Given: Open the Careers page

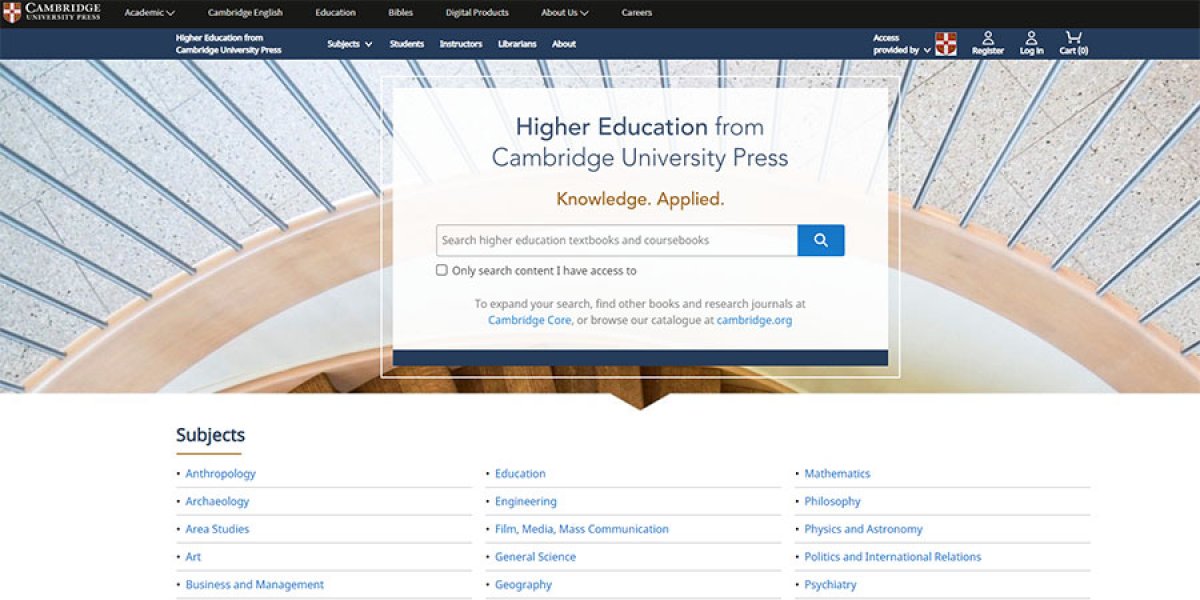Looking at the screenshot, I should coord(637,13).
